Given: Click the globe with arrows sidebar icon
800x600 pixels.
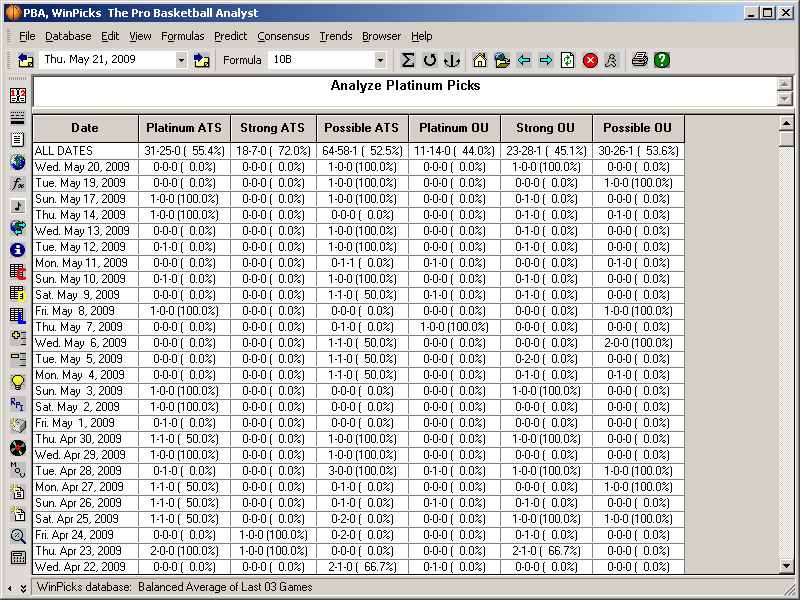Looking at the screenshot, I should [18, 228].
